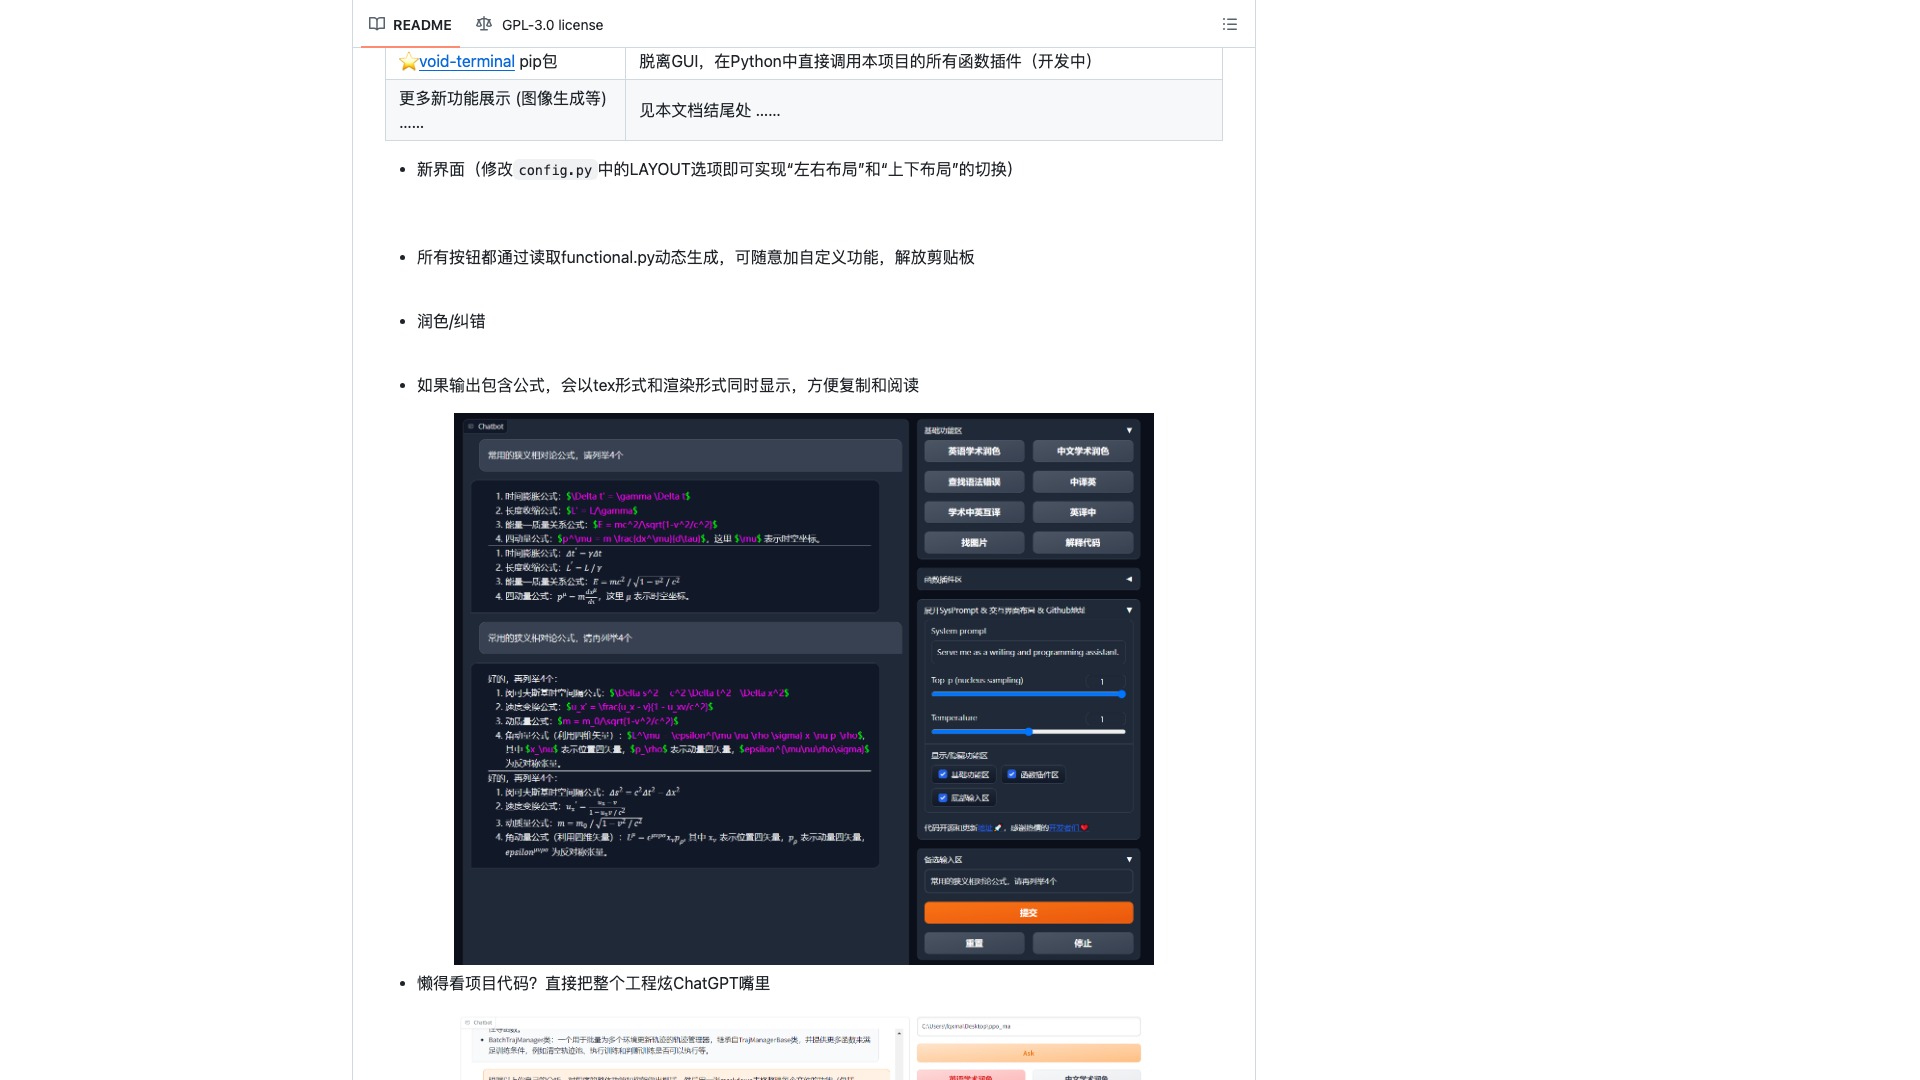
Task: Collapse the 备选输入区 panel arrow
Action: click(1129, 860)
